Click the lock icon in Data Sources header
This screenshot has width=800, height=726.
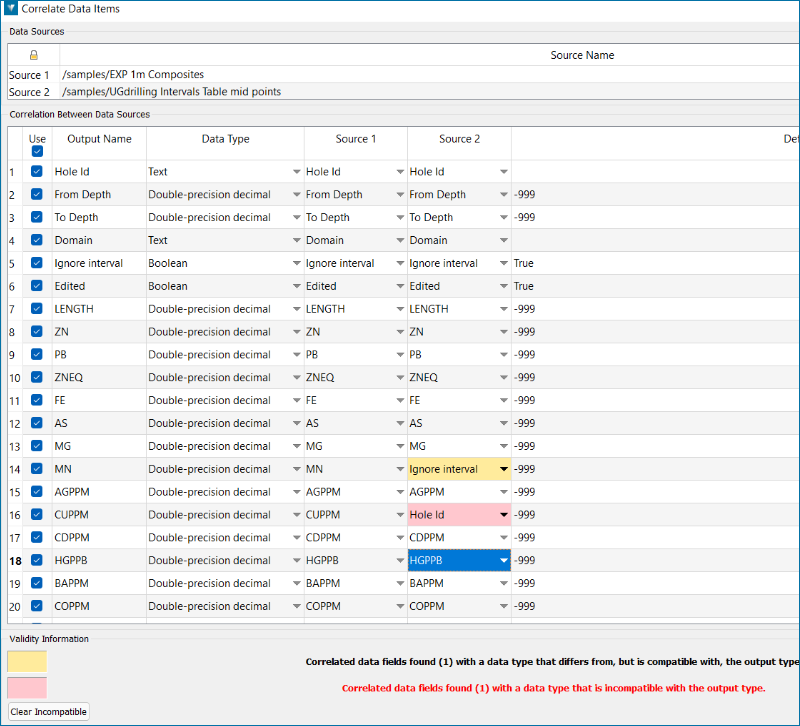(33, 55)
